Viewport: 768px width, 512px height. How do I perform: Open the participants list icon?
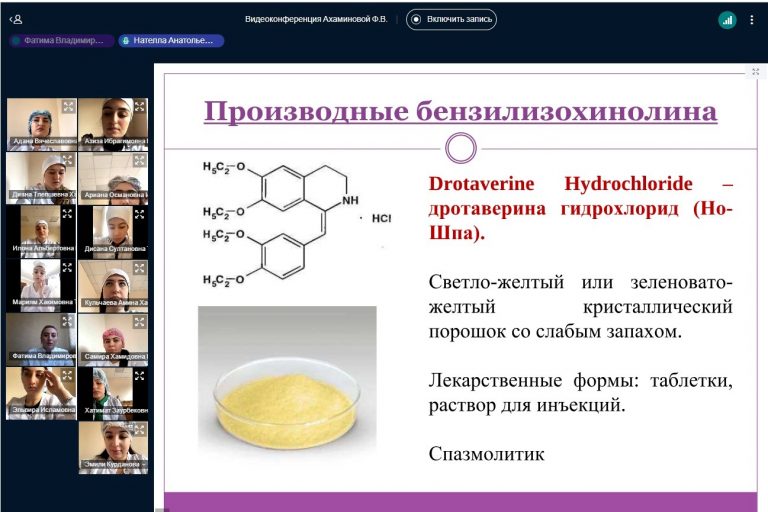[16, 20]
